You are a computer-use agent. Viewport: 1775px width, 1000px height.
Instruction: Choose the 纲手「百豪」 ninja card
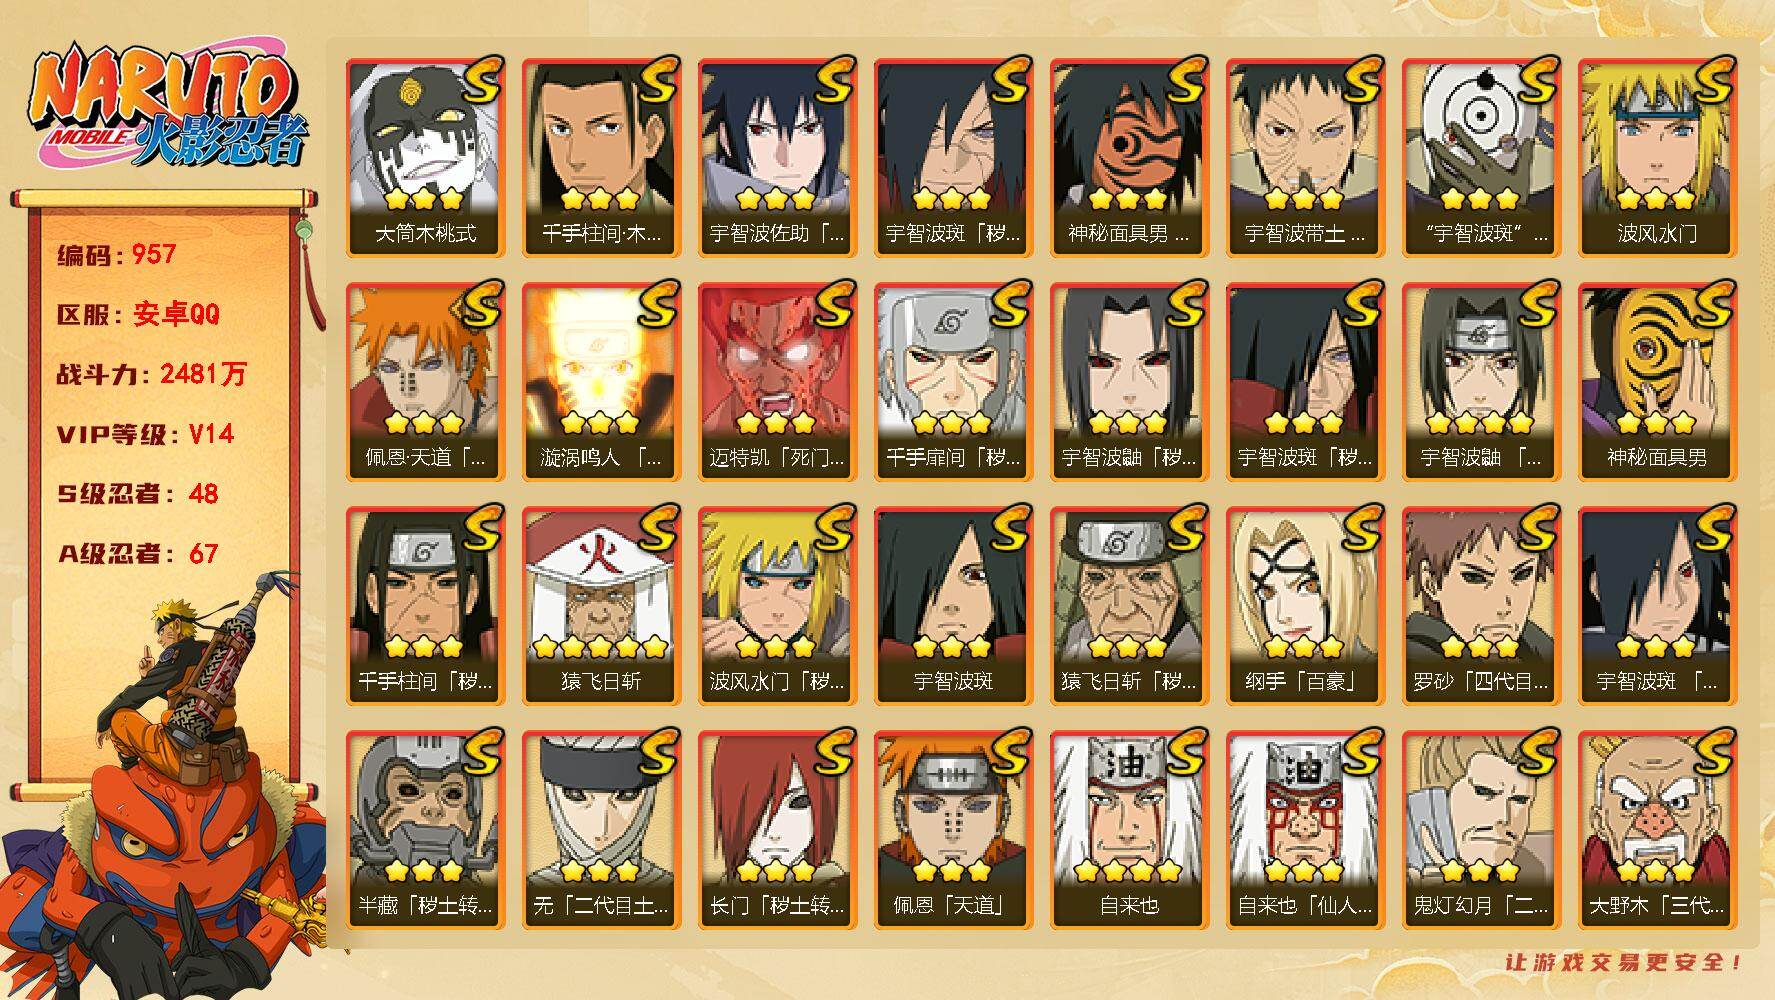tap(1305, 606)
